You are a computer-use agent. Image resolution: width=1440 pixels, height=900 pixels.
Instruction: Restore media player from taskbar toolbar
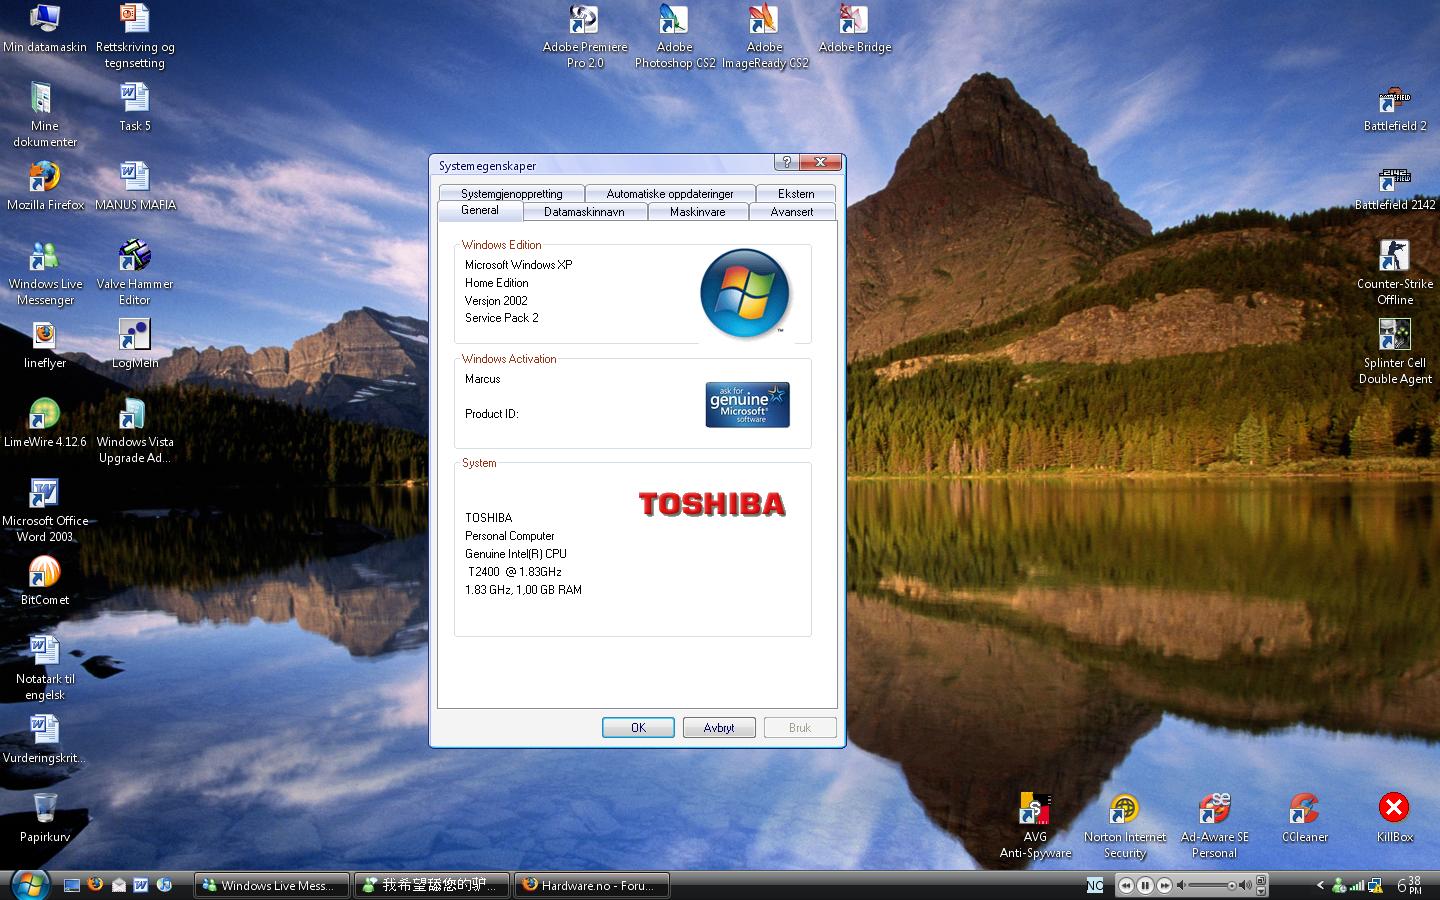pos(1261,879)
